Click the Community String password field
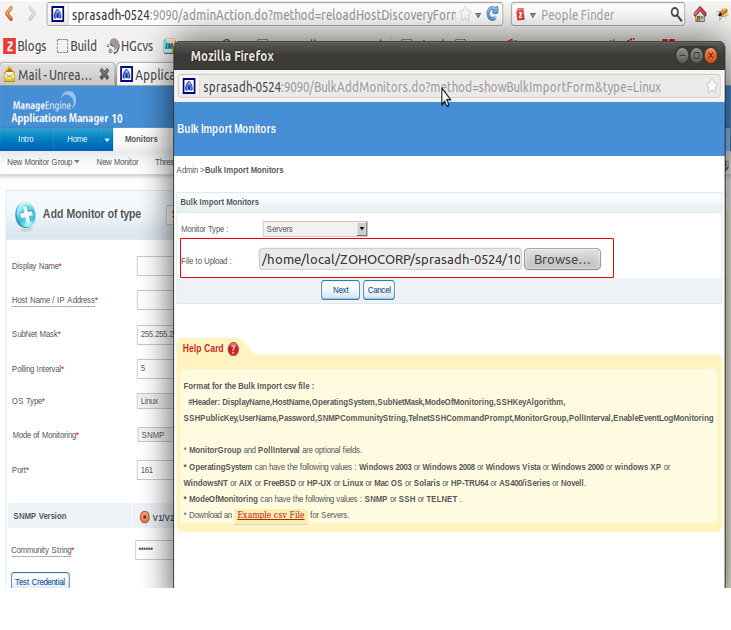The height and width of the screenshot is (630, 731). point(154,549)
